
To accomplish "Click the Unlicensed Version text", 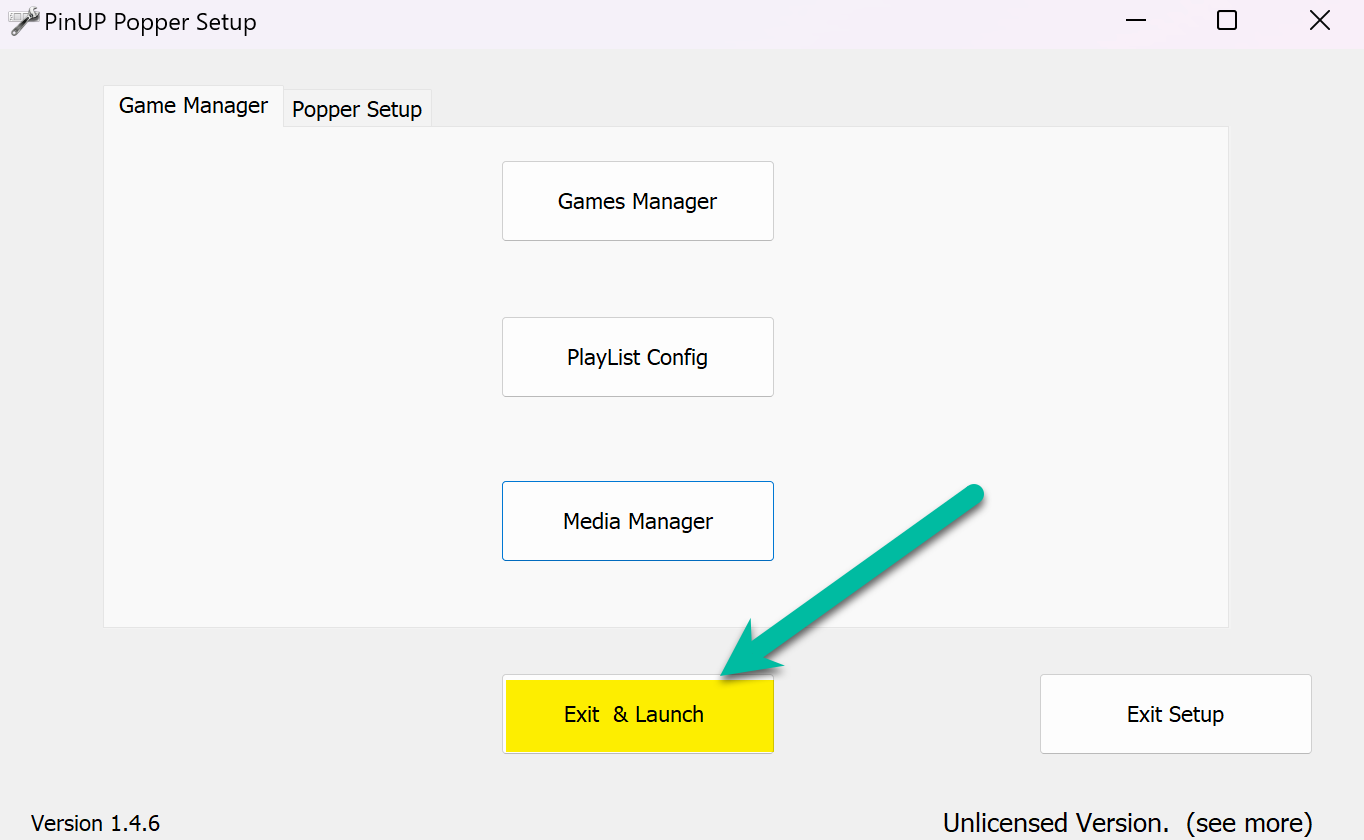I will tap(1055, 823).
